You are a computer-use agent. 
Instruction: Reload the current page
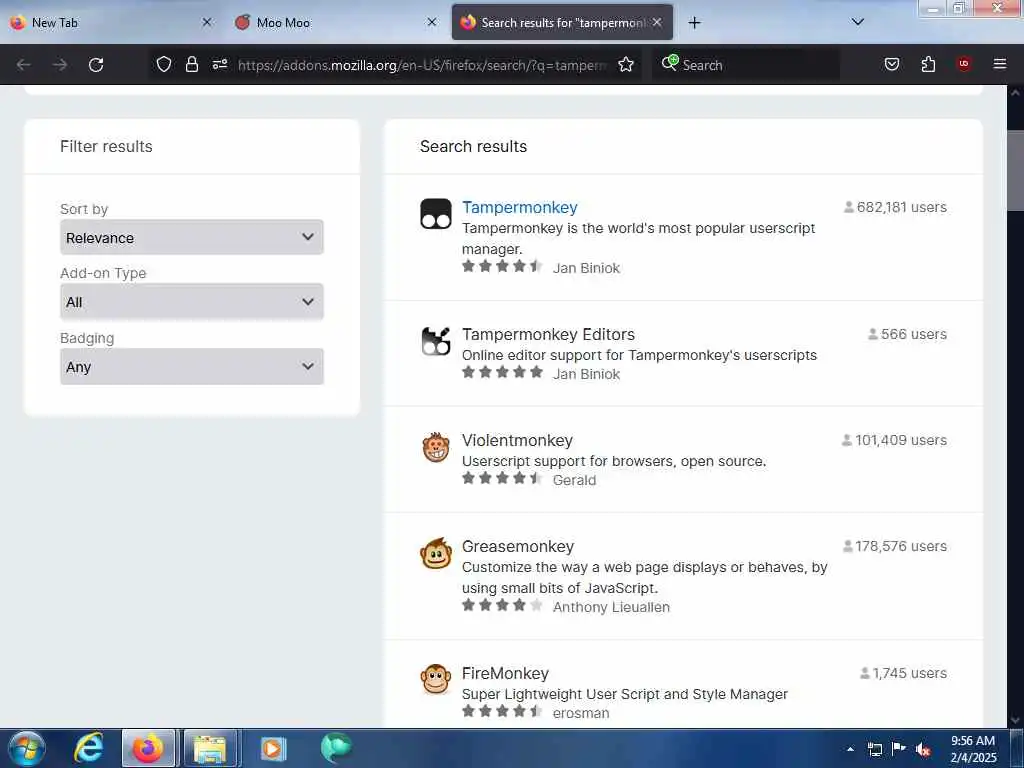(96, 65)
